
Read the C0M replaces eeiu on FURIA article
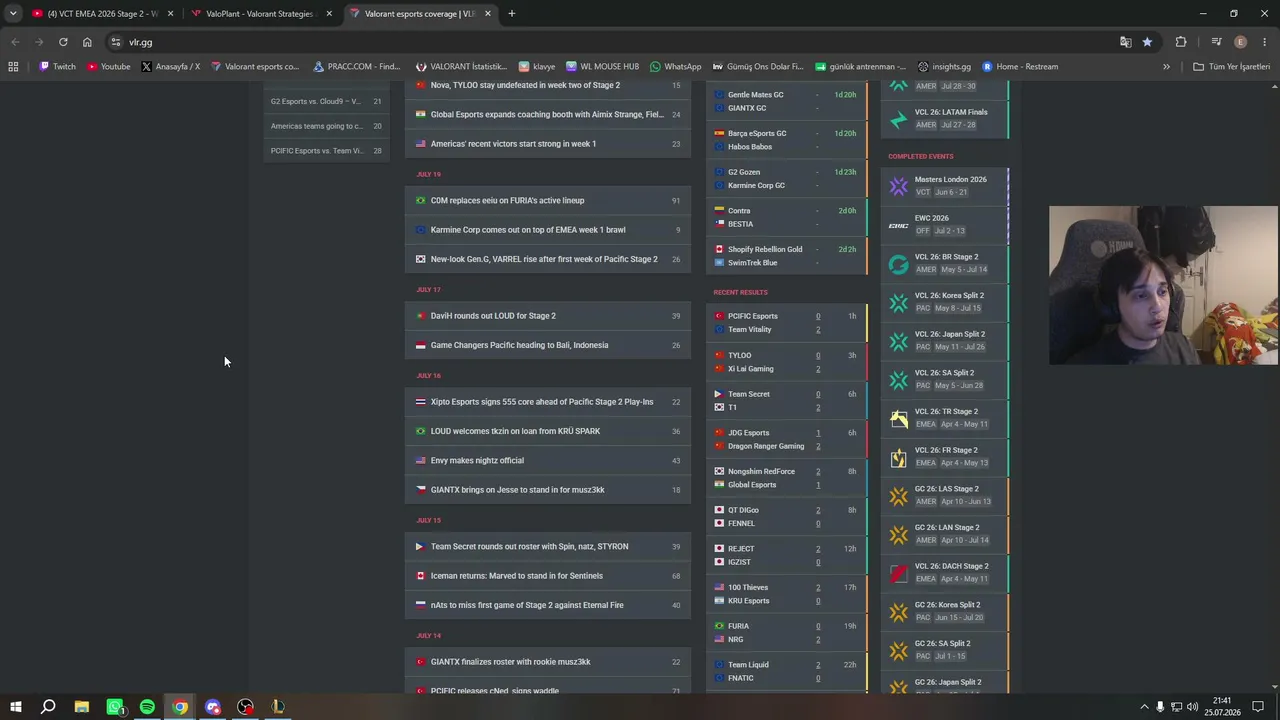(x=548, y=201)
